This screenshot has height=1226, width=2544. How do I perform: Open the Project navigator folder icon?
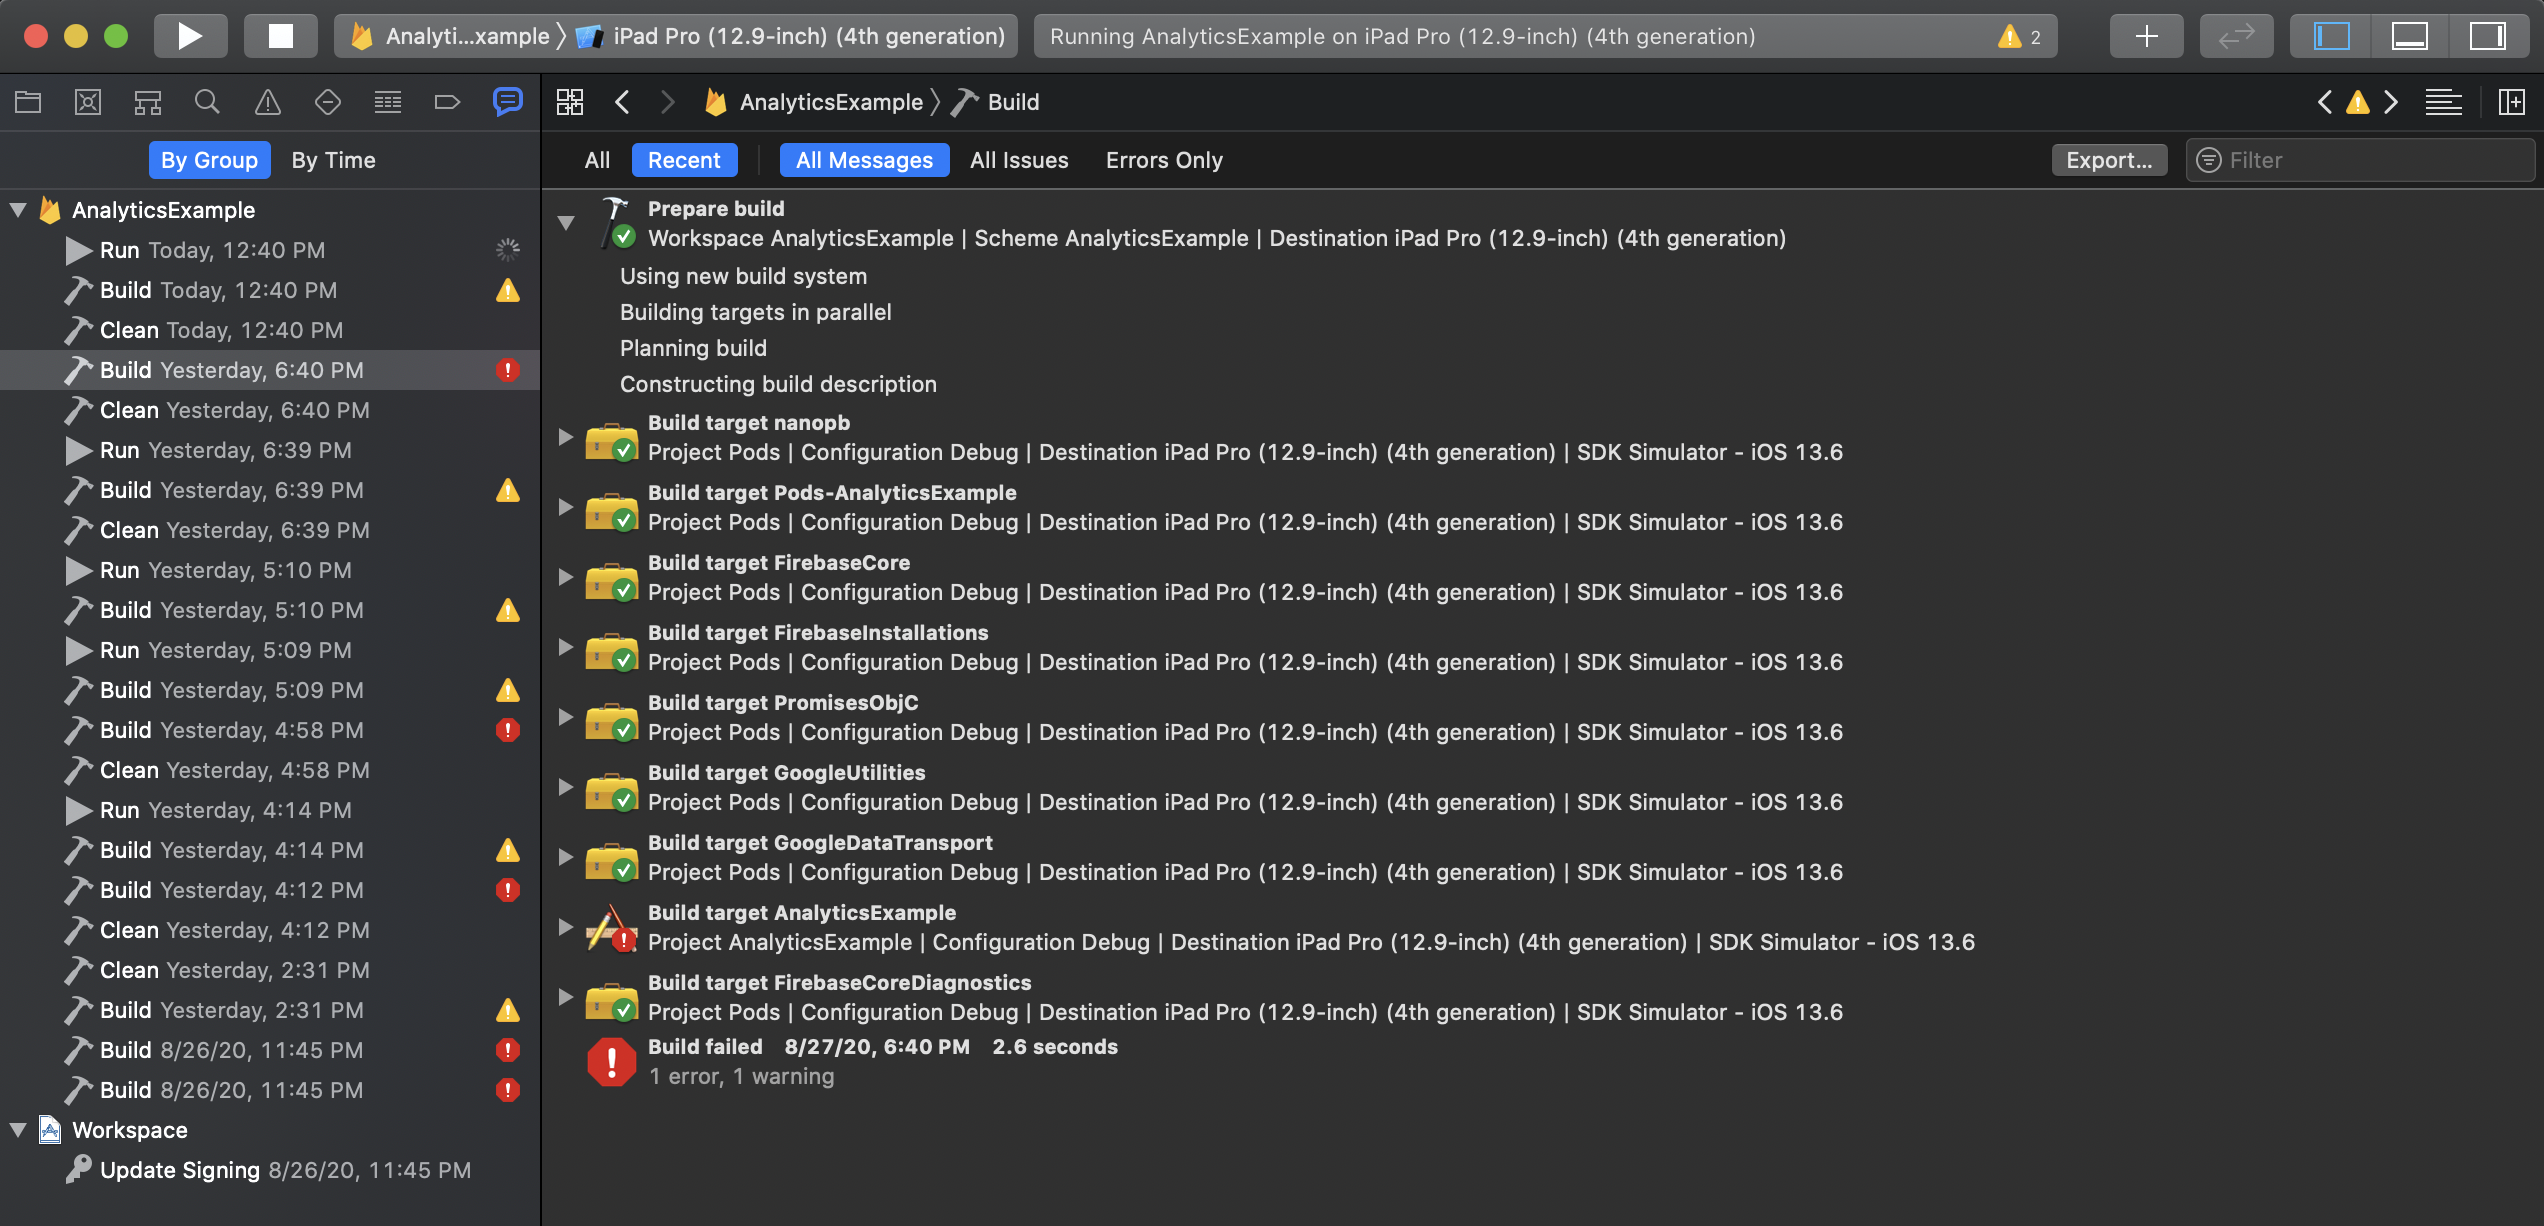[x=28, y=101]
